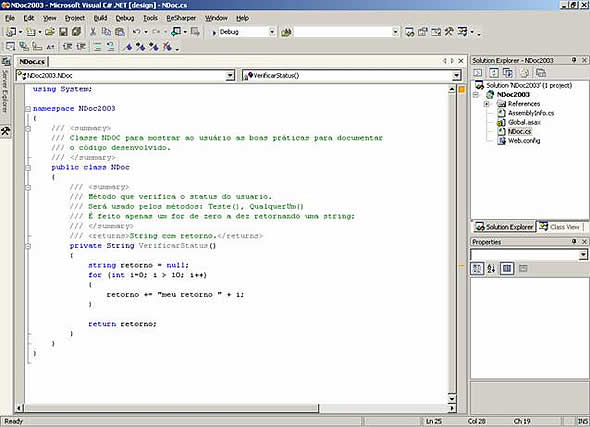Open the Find combo box dropdown arrow
The image size is (590, 427).
(x=395, y=32)
